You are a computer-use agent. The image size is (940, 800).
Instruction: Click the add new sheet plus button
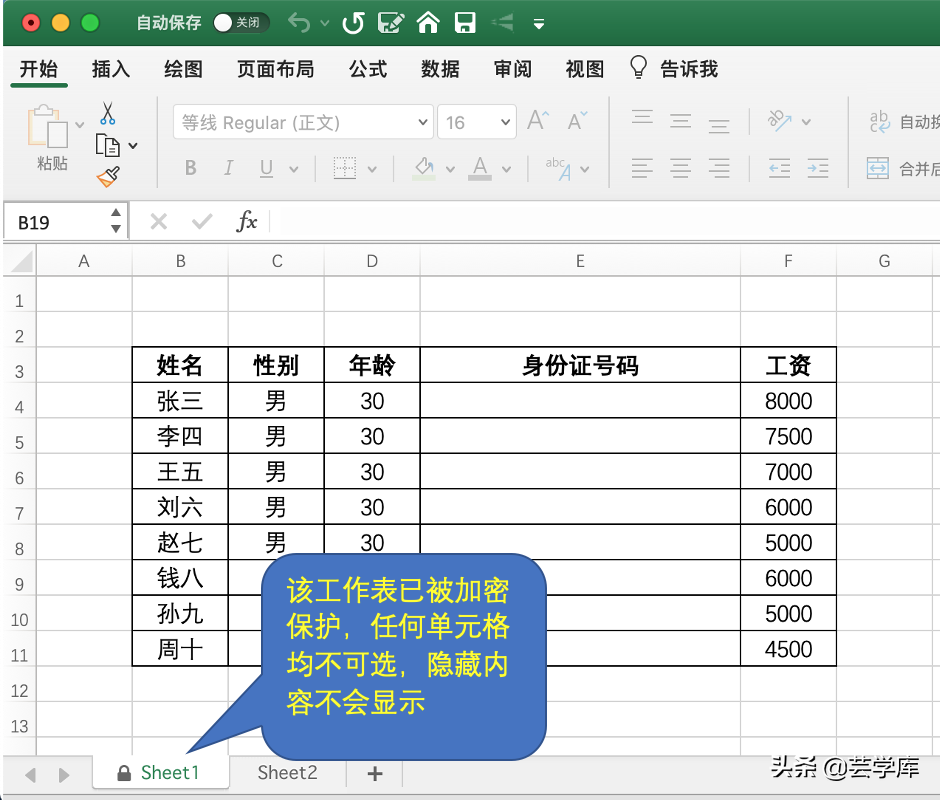coord(375,774)
